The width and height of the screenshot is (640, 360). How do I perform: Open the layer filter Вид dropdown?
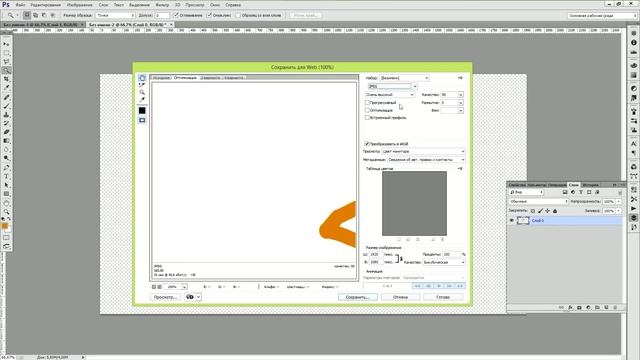click(x=526, y=192)
